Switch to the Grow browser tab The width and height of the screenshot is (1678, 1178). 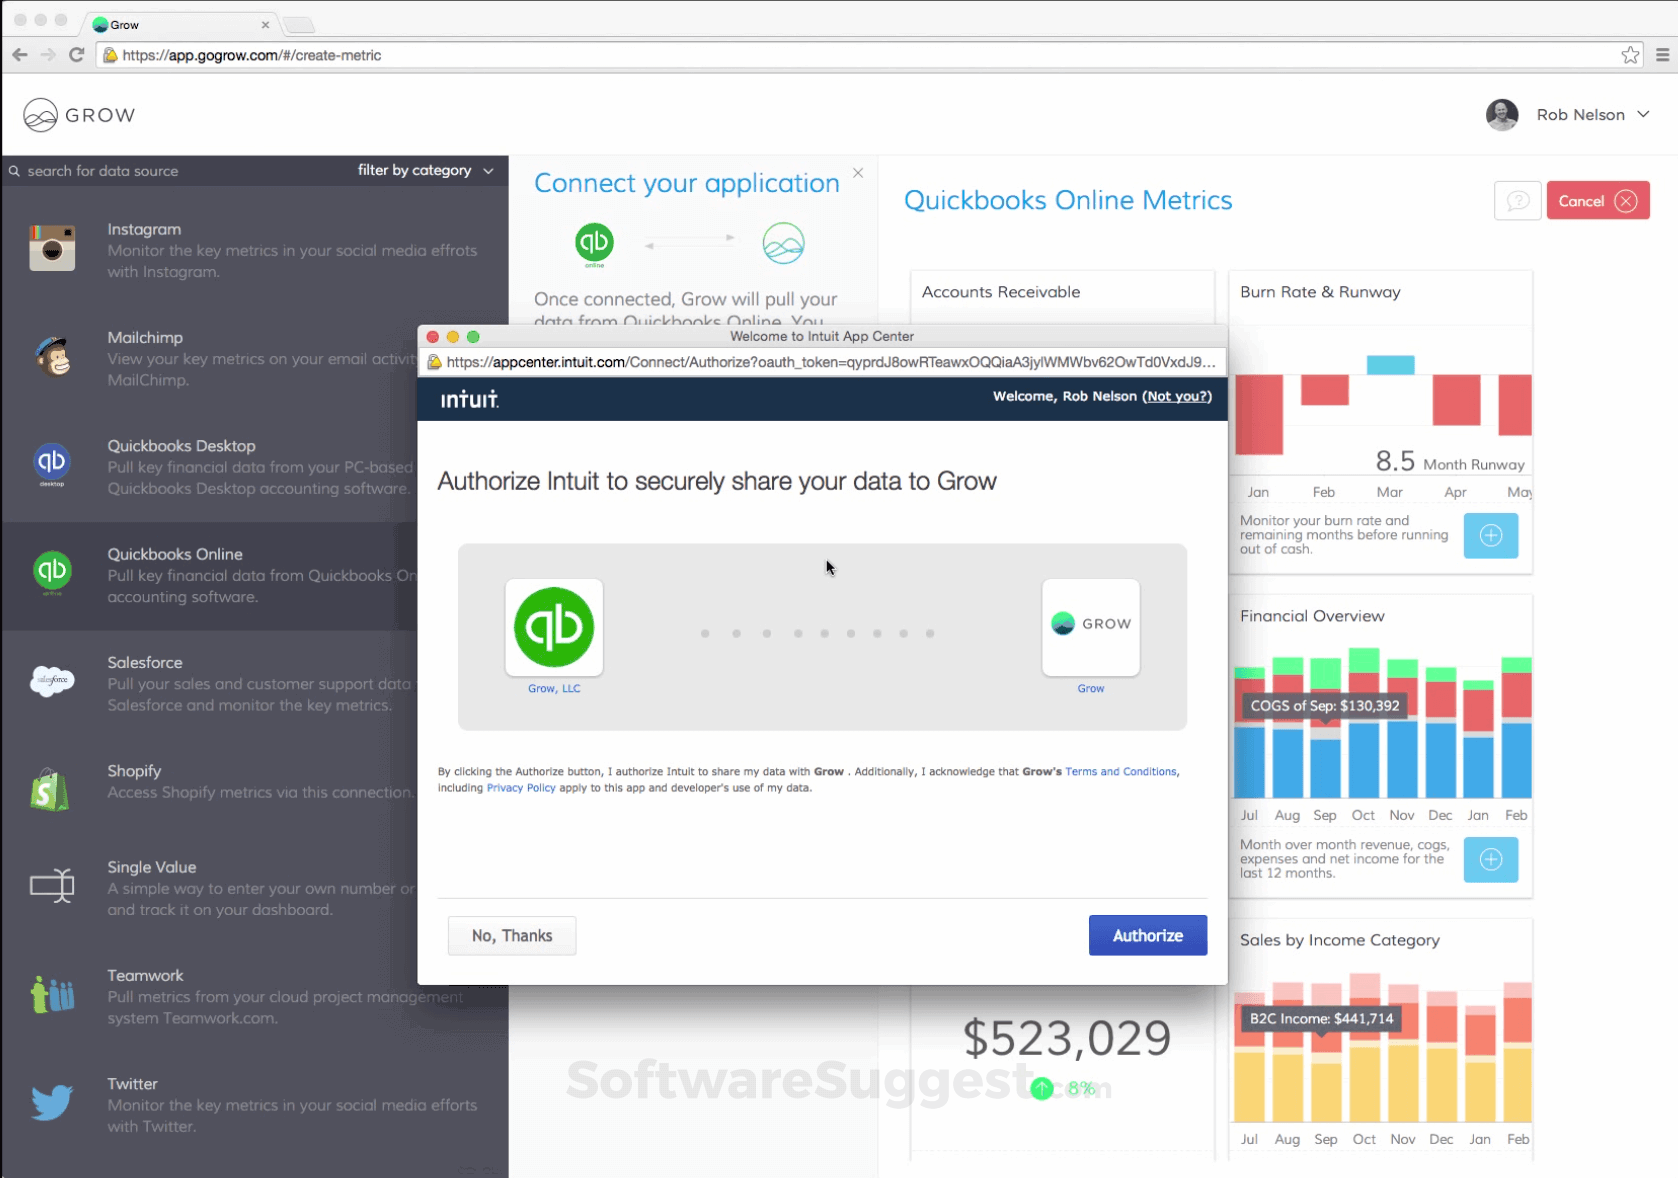[x=180, y=24]
